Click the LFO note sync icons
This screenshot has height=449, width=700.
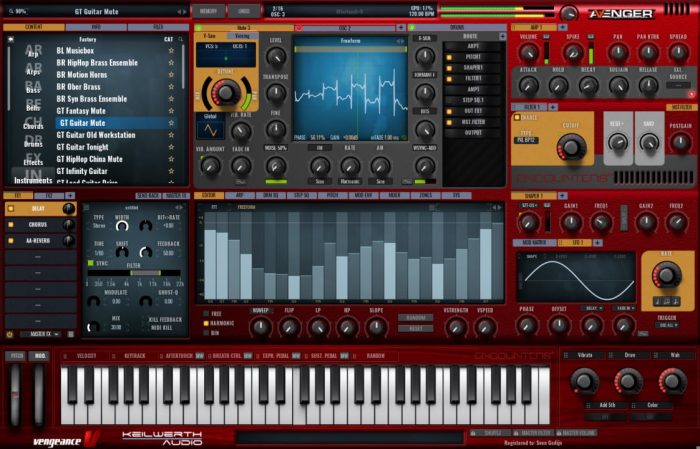[667, 301]
